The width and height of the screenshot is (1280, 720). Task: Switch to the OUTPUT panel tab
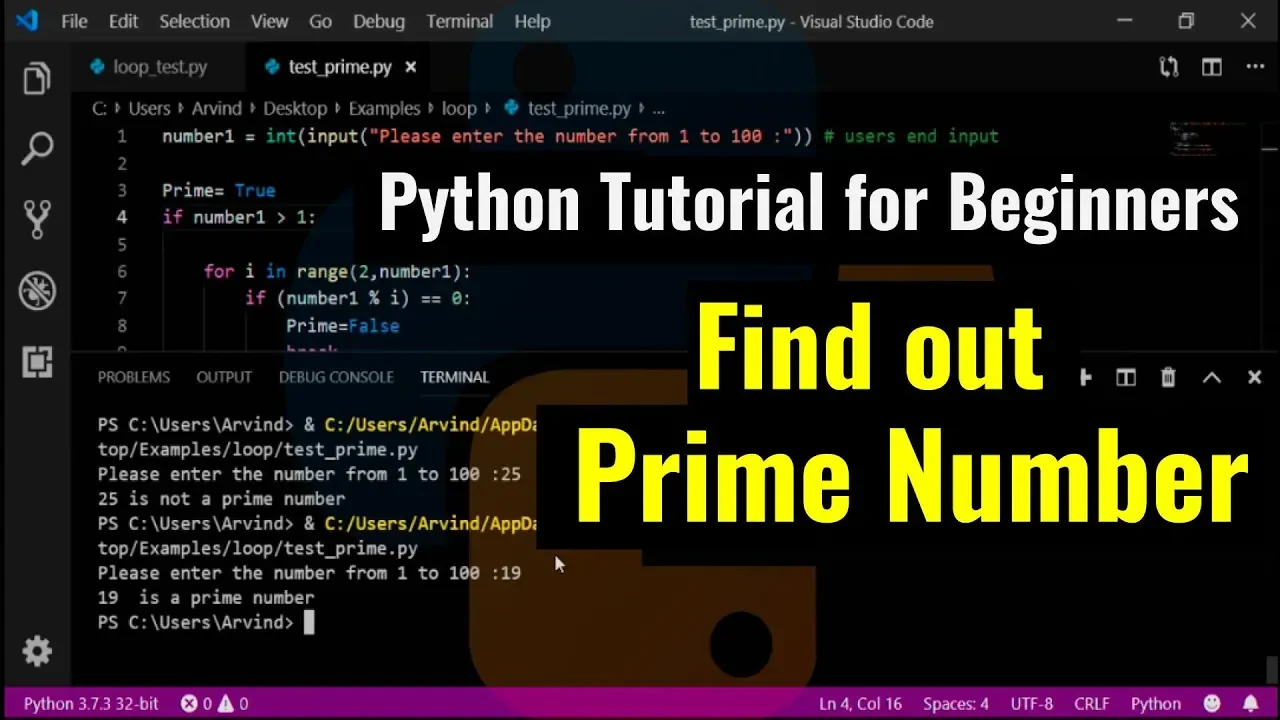coord(224,377)
